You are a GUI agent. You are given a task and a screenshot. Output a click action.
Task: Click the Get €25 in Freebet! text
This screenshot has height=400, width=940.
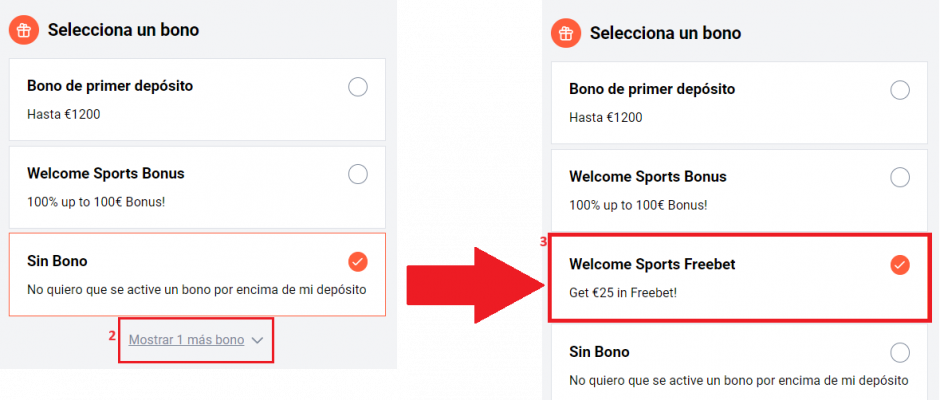[x=623, y=293]
